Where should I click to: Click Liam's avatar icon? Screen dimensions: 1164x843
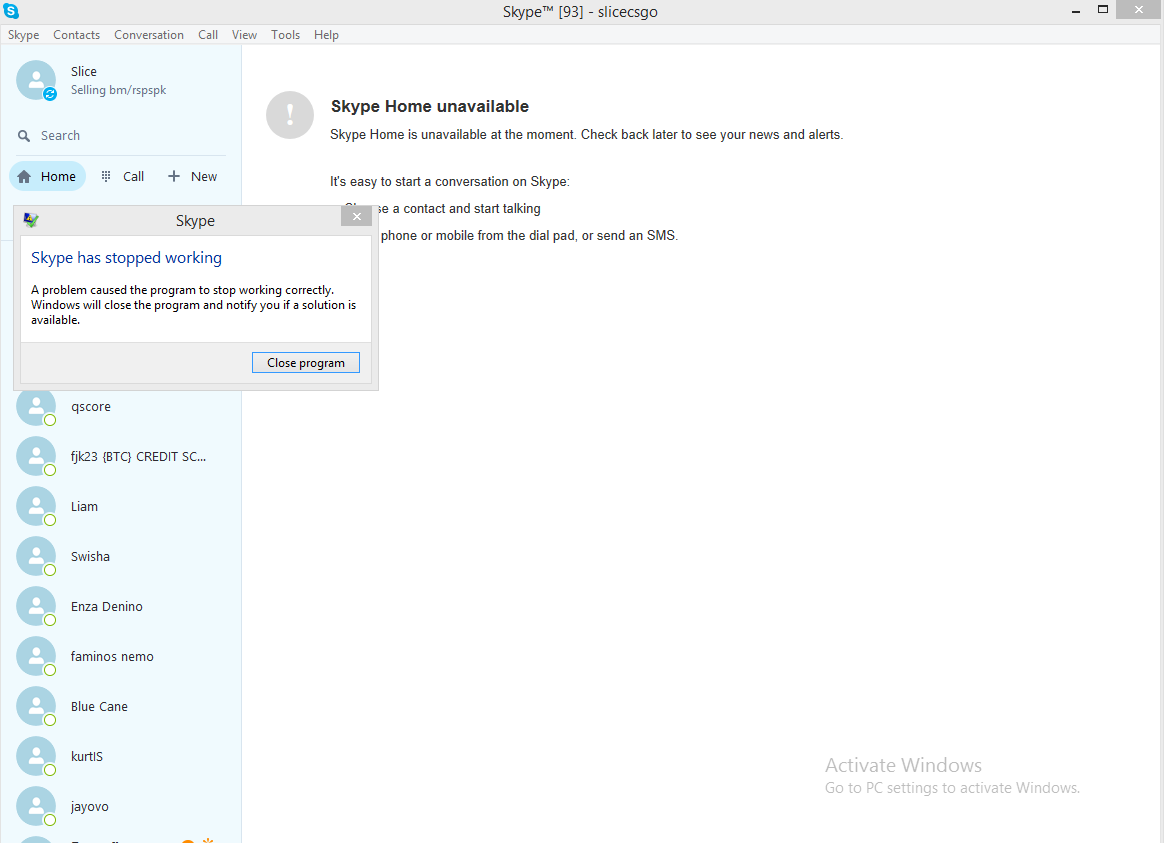point(36,506)
